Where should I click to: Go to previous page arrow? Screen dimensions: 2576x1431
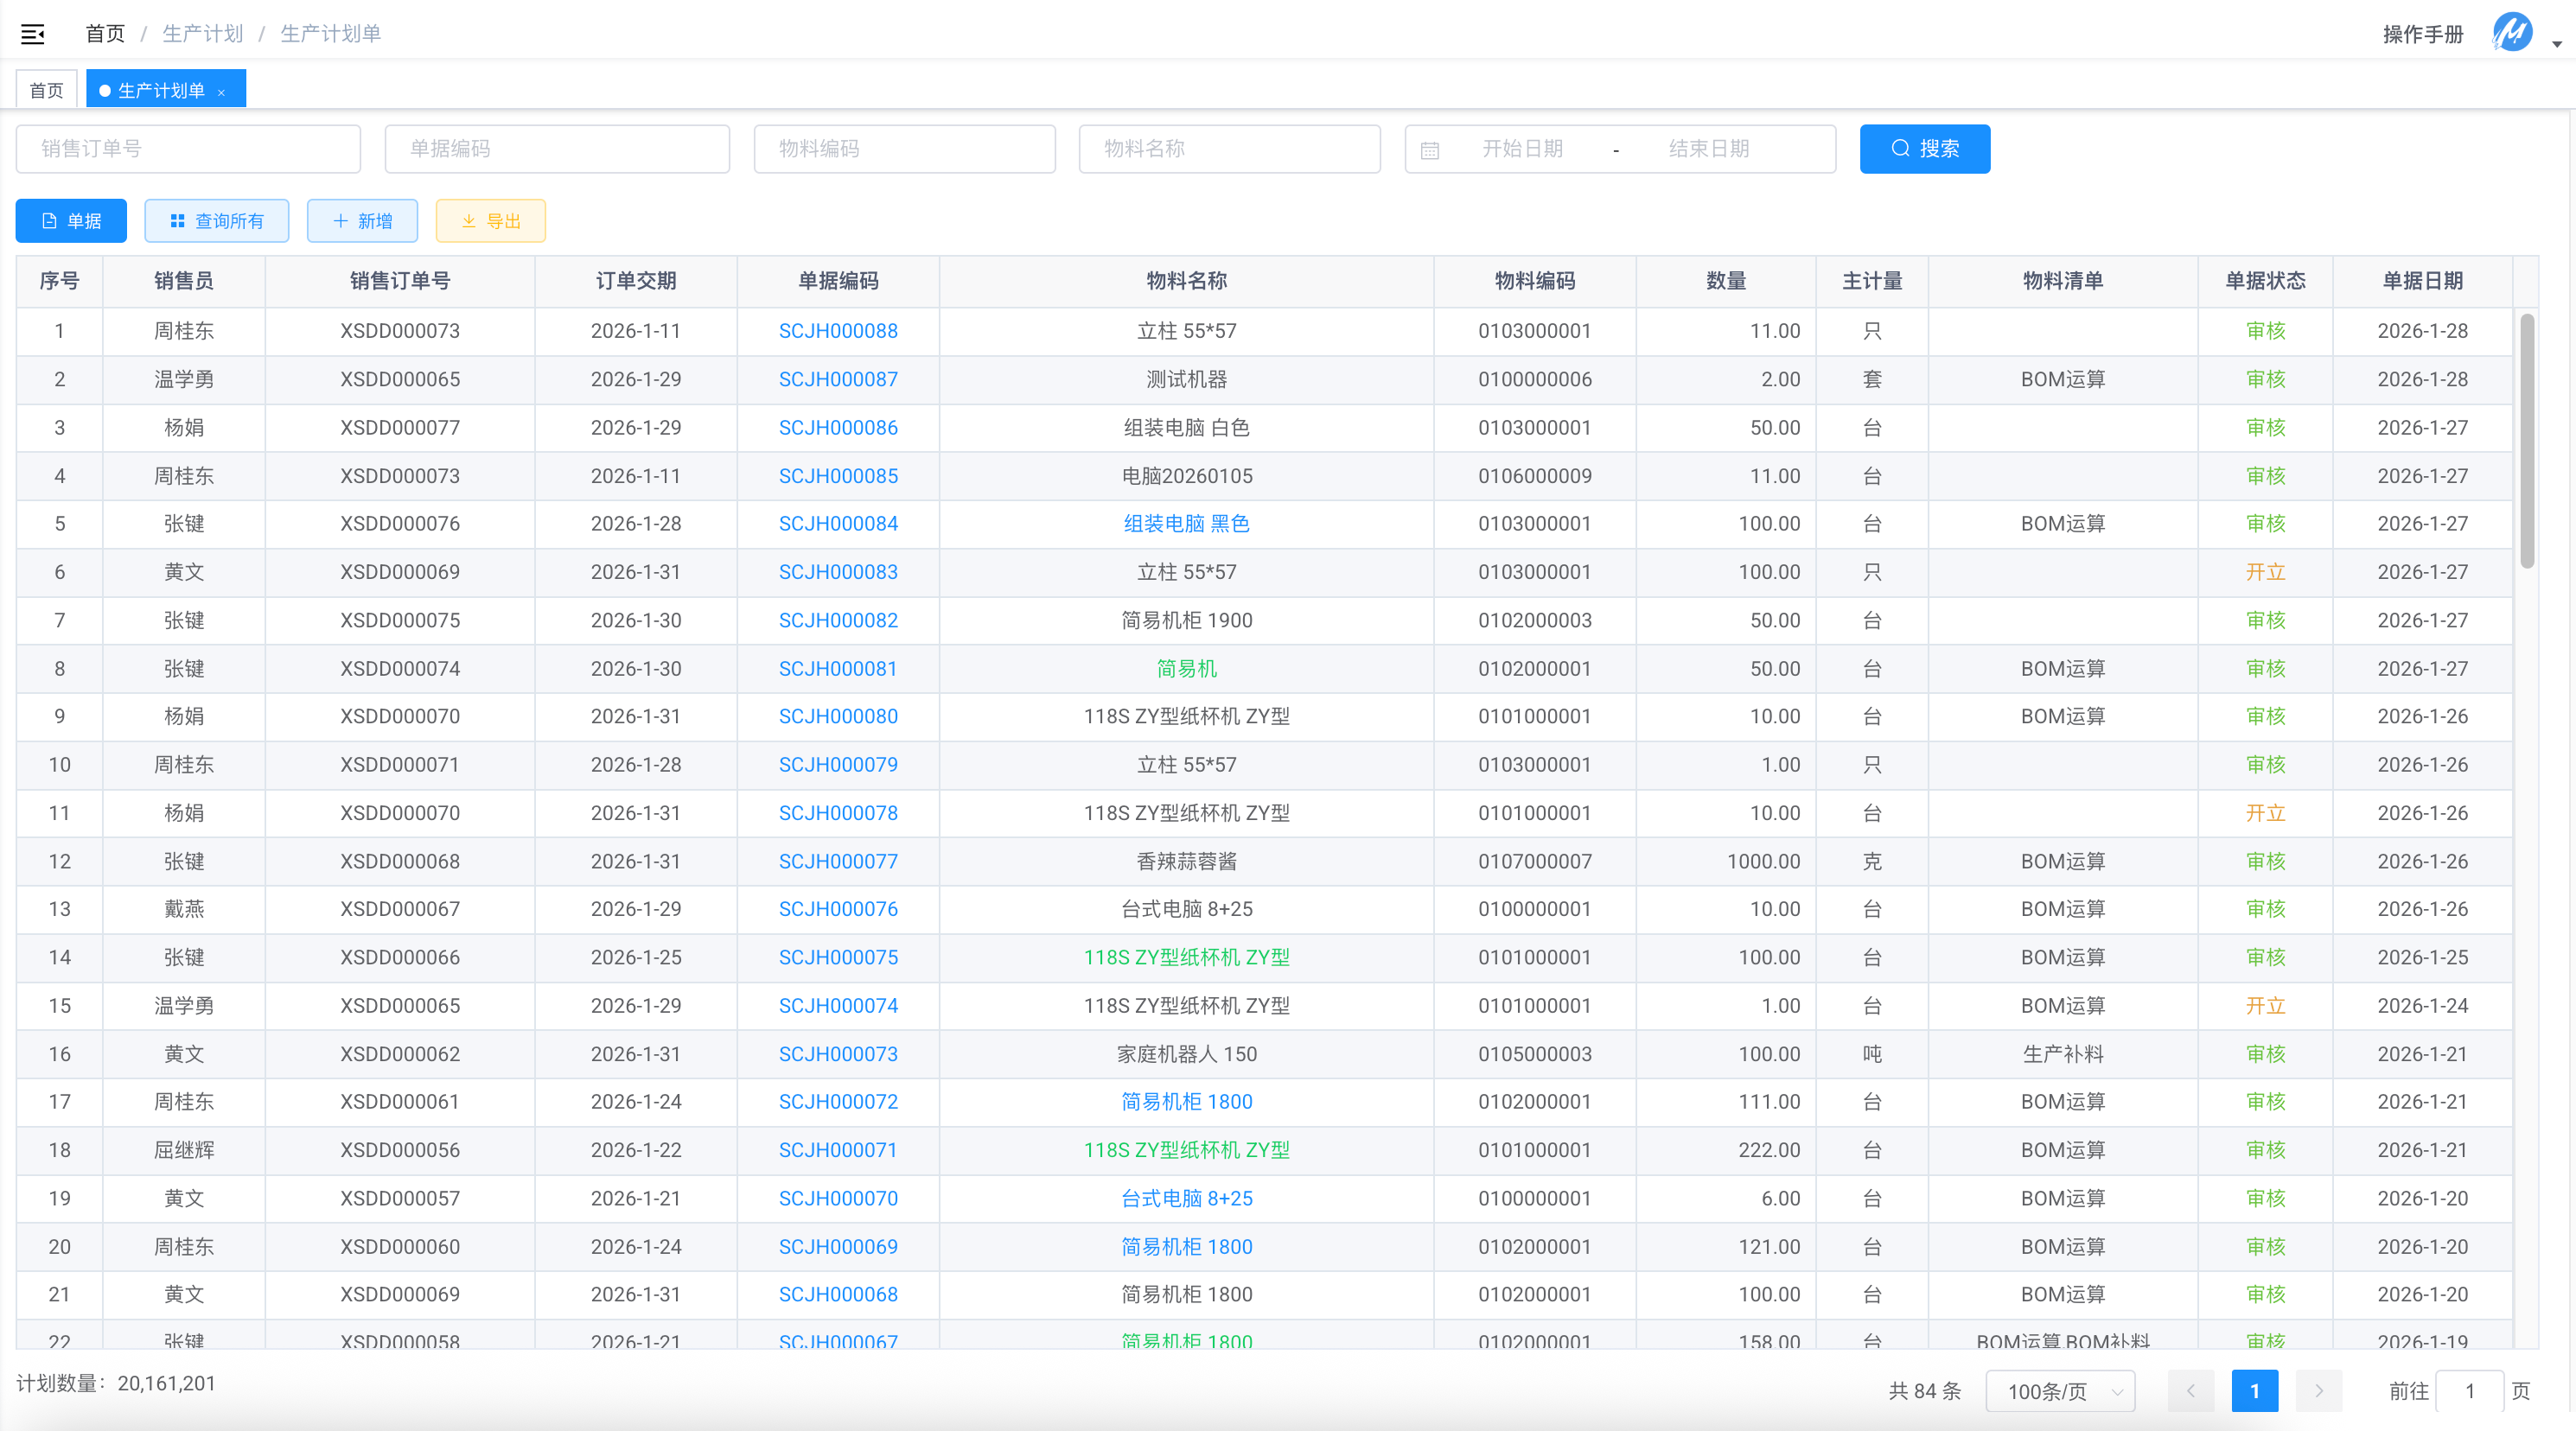(x=2190, y=1391)
